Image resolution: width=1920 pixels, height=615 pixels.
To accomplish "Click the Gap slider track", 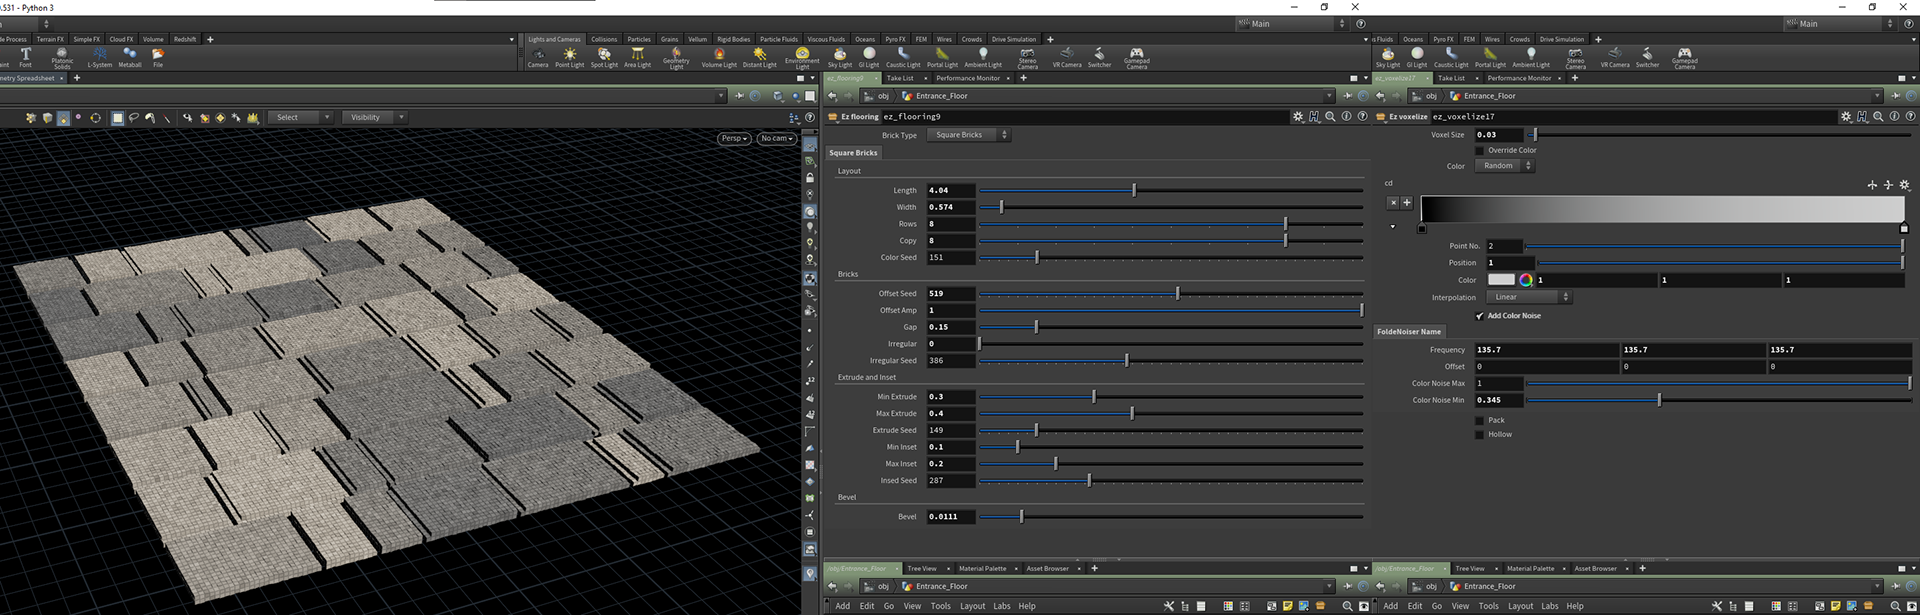I will click(1170, 327).
